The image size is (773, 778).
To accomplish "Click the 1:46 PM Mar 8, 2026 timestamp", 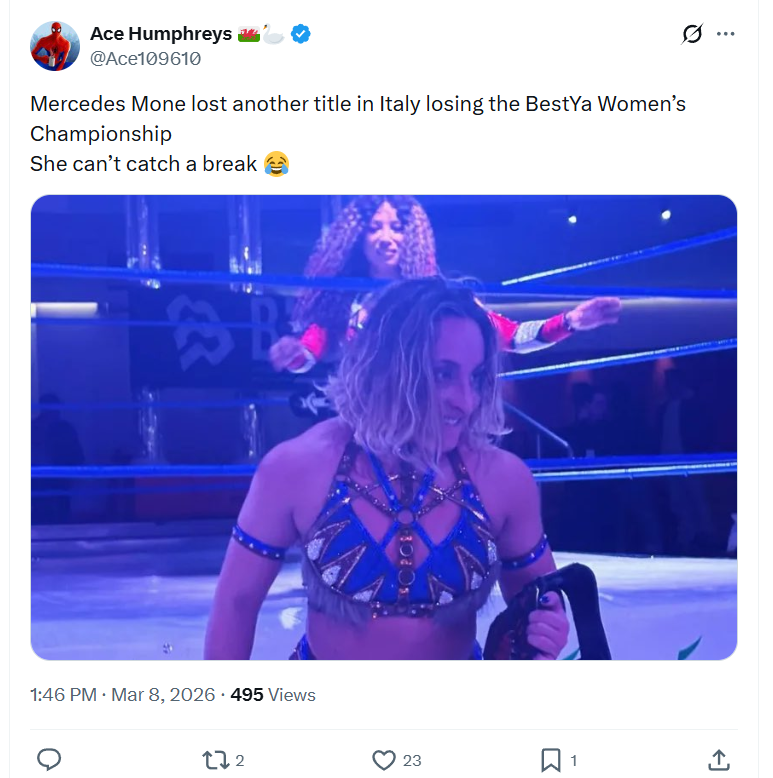I will [x=122, y=694].
